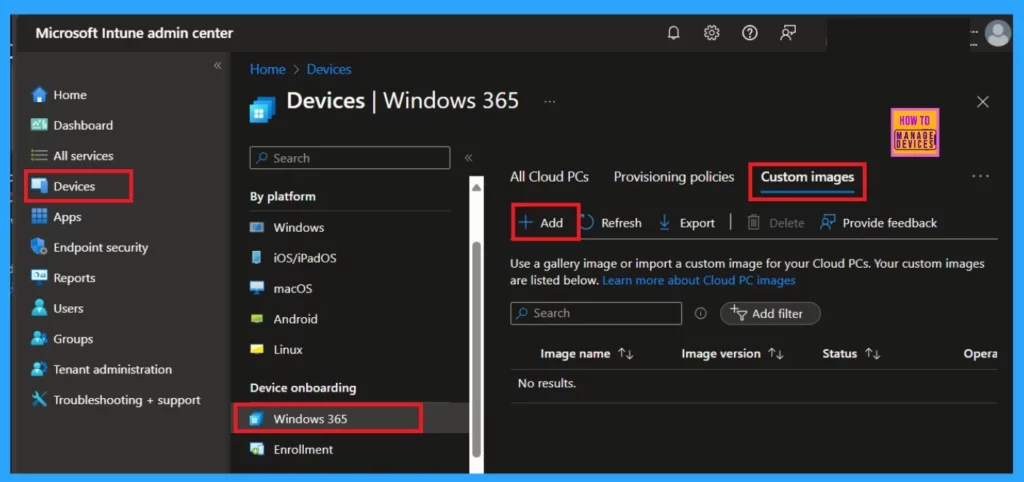Click the Dashboard chart icon

pos(40,125)
